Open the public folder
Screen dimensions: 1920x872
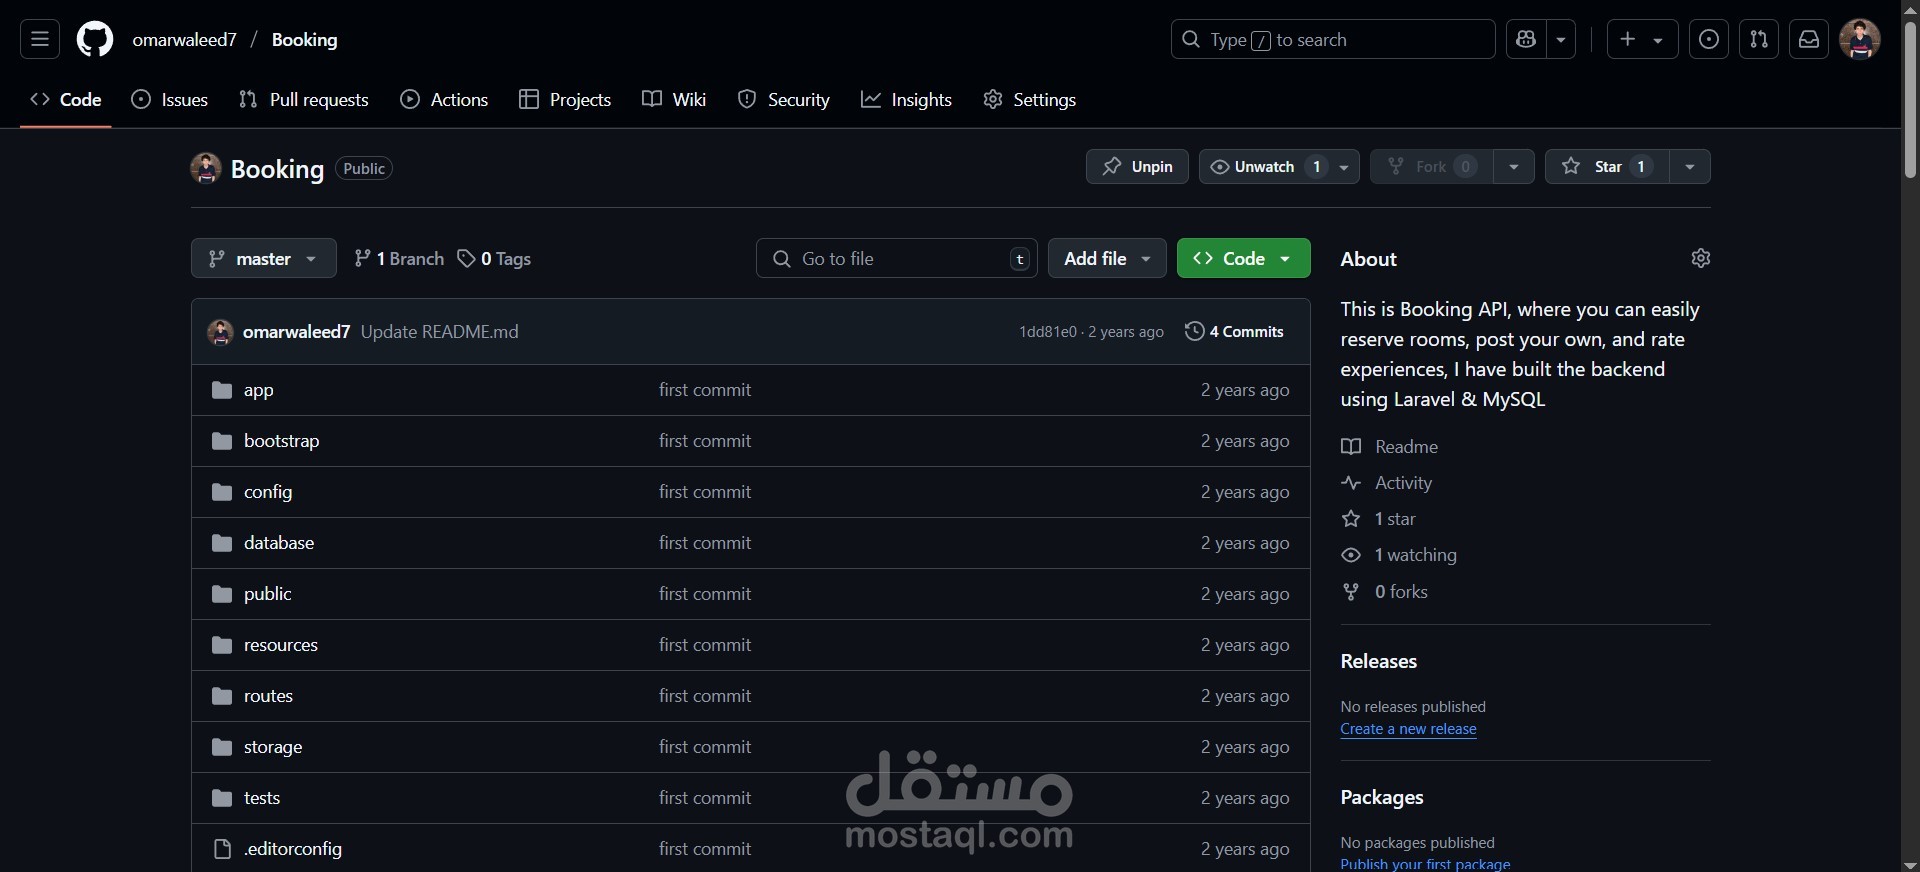pos(267,594)
